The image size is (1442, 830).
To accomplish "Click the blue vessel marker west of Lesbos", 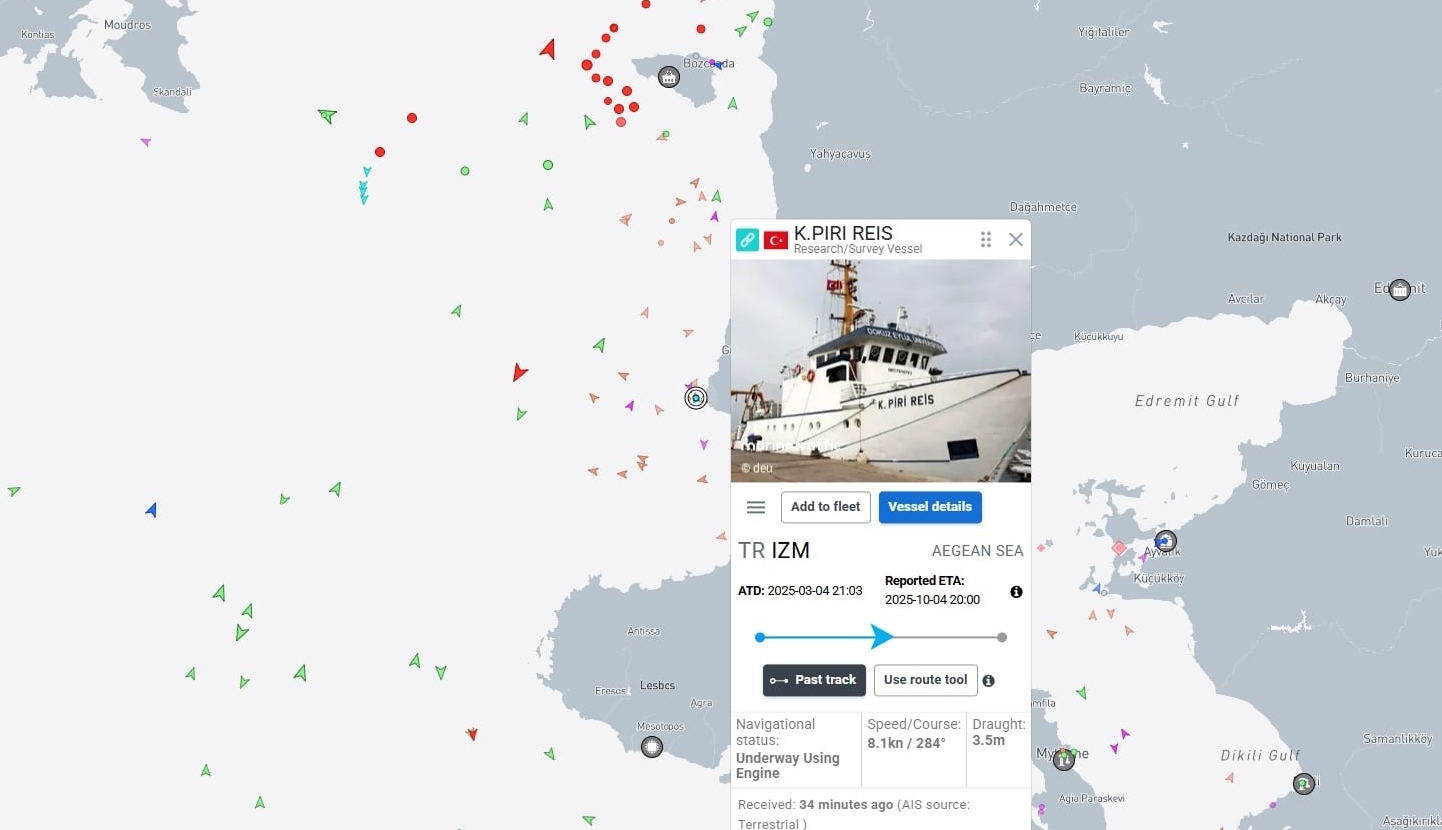I will click(x=151, y=510).
